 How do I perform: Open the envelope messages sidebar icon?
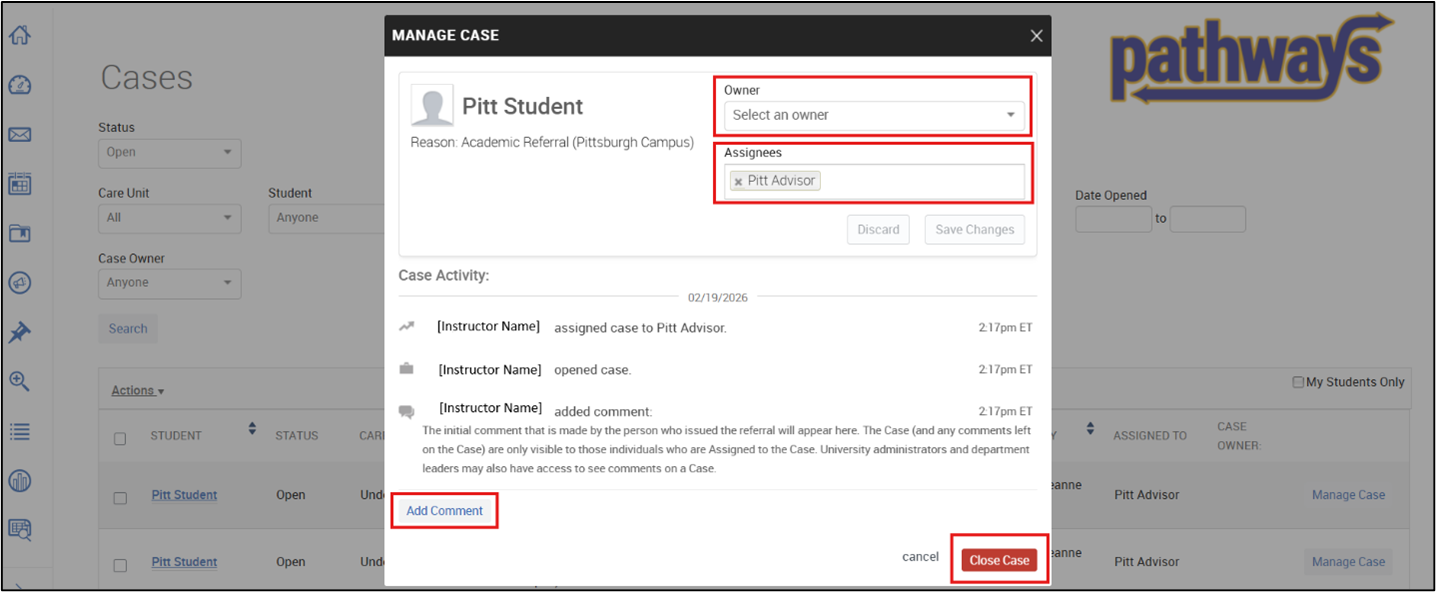coord(19,135)
